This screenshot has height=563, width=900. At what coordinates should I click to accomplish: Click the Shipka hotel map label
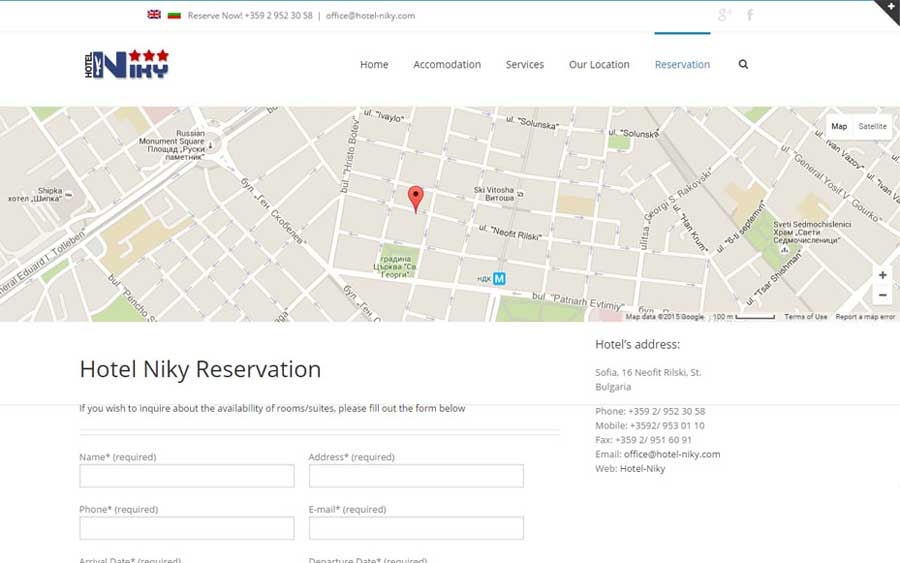tap(36, 195)
